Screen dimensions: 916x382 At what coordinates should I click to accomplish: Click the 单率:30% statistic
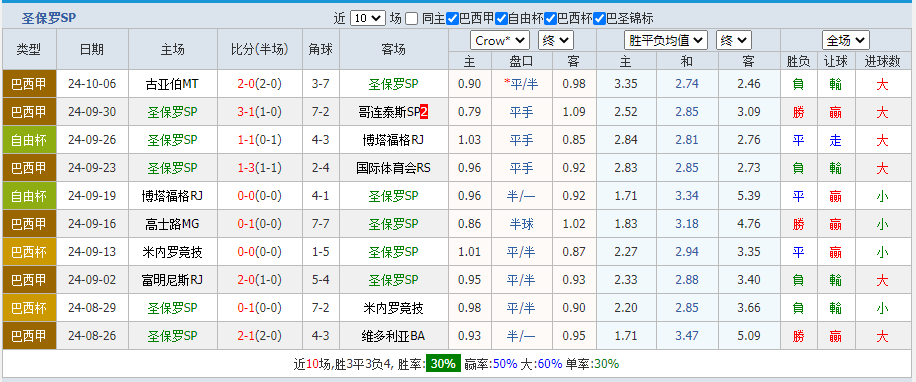pyautogui.click(x=592, y=364)
